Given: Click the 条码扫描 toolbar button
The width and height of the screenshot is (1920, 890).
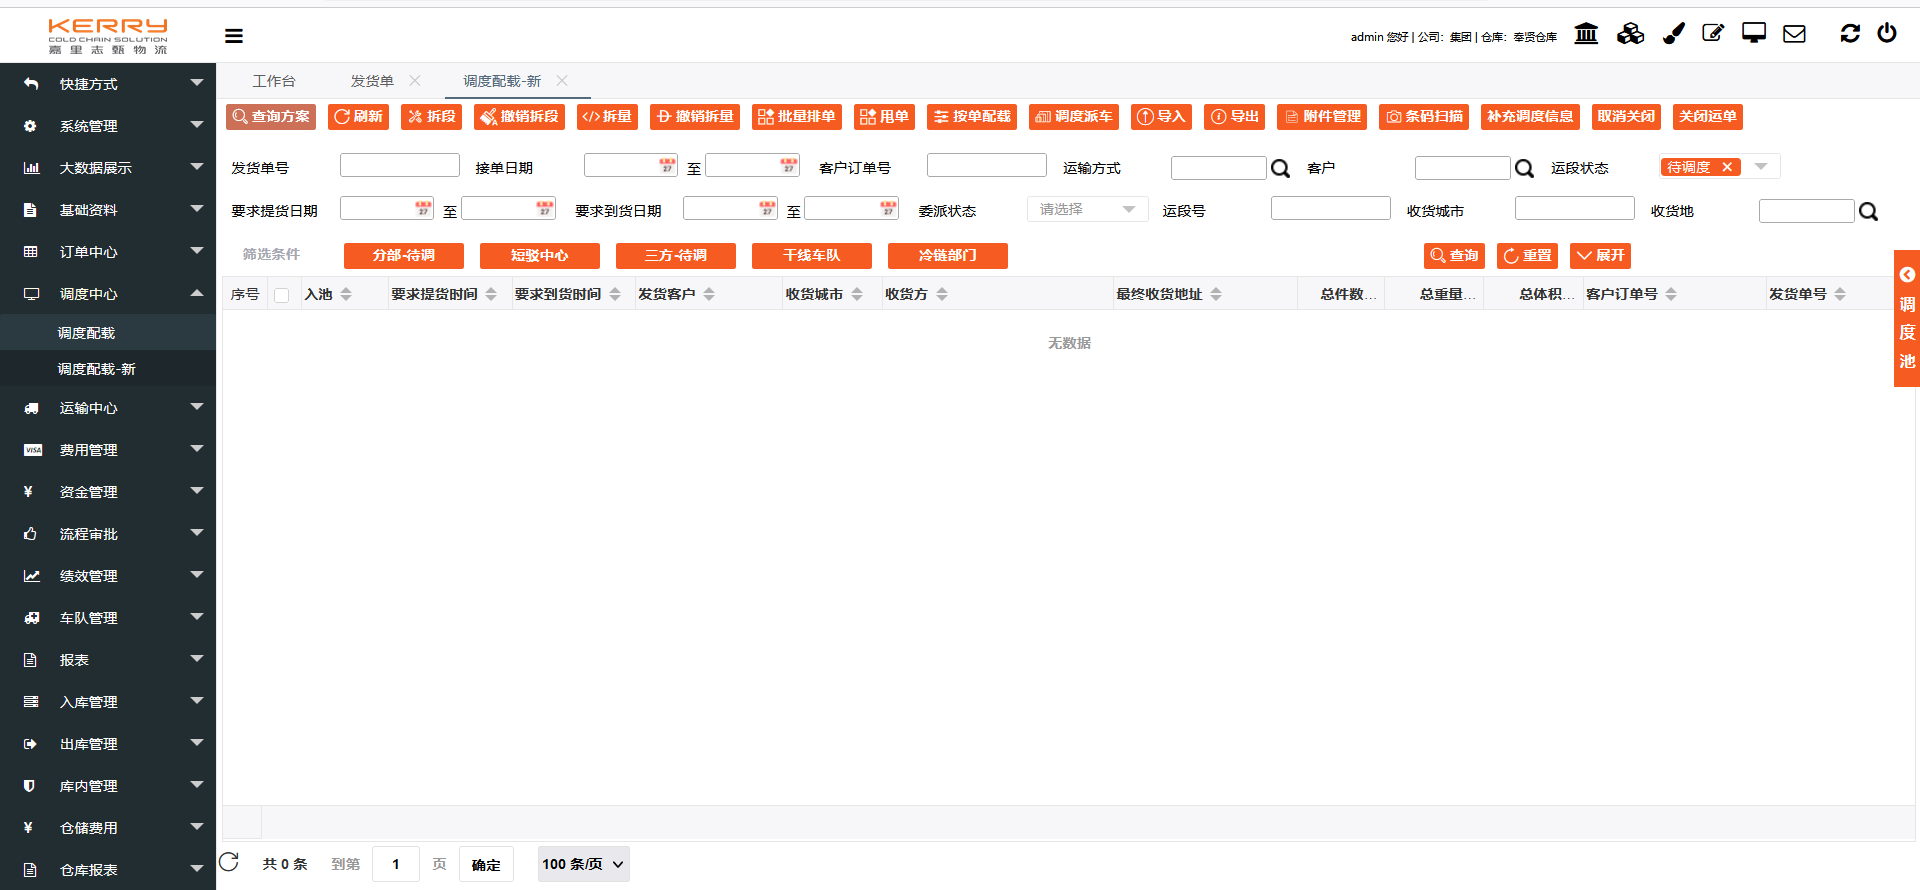Looking at the screenshot, I should tap(1424, 117).
